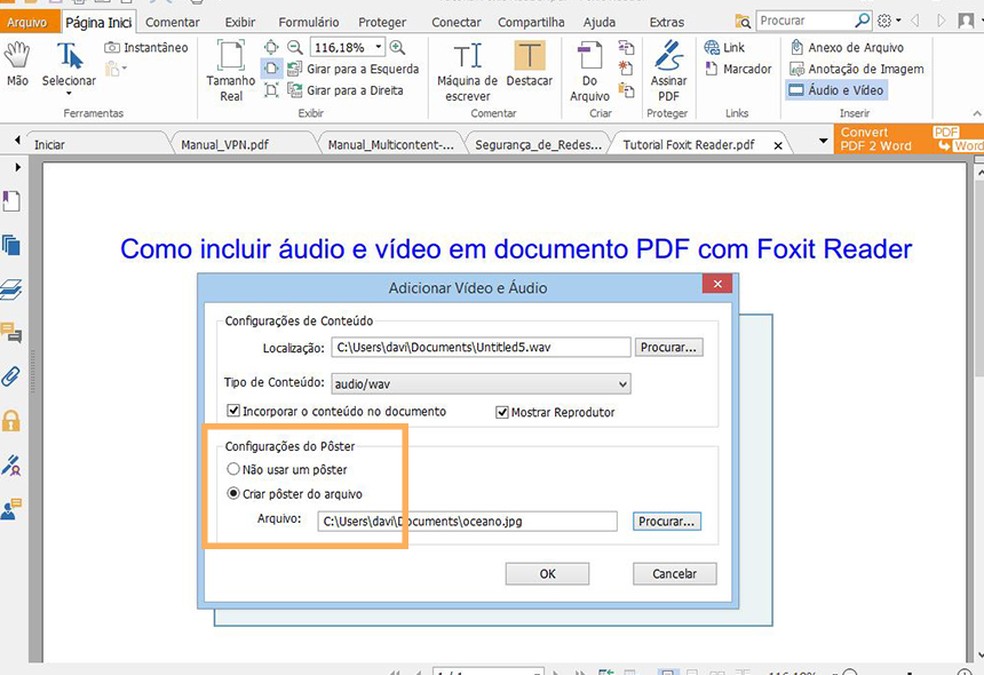
Task: Click the fit page icon
Action: click(271, 48)
